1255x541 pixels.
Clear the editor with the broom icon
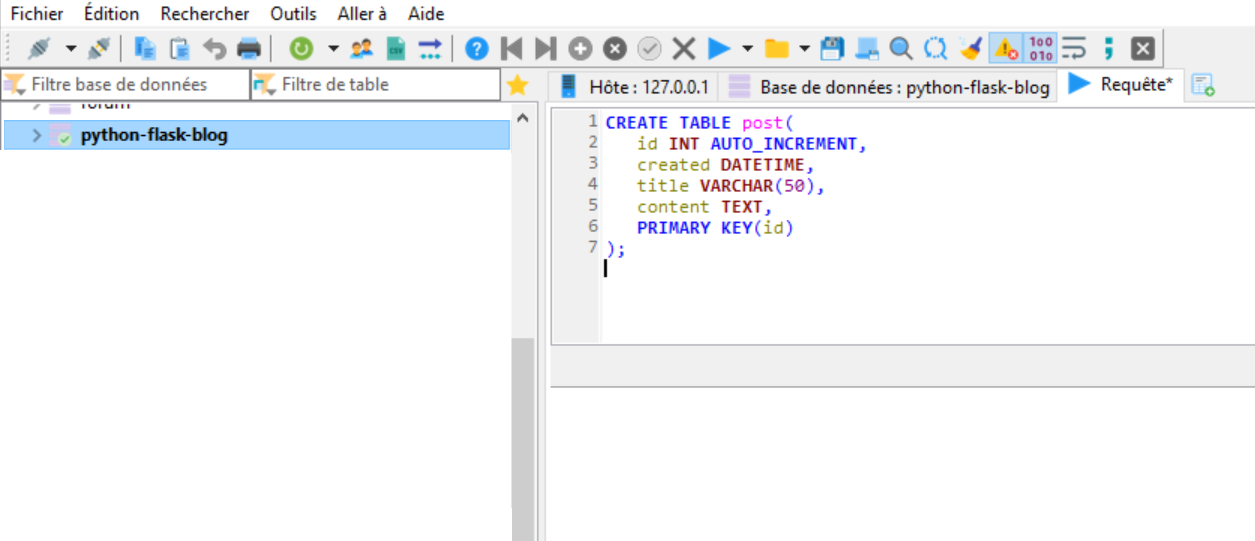point(970,48)
